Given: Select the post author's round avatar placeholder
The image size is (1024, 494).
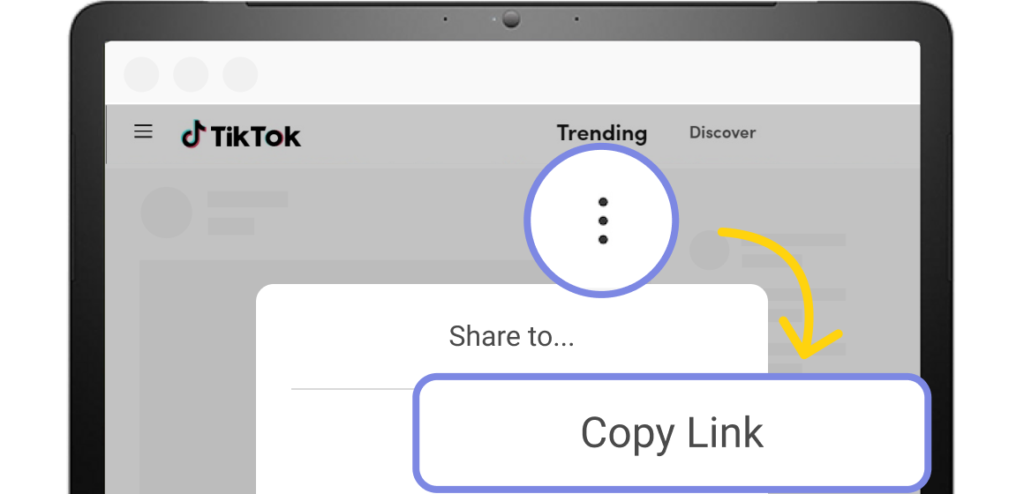Looking at the screenshot, I should 167,212.
